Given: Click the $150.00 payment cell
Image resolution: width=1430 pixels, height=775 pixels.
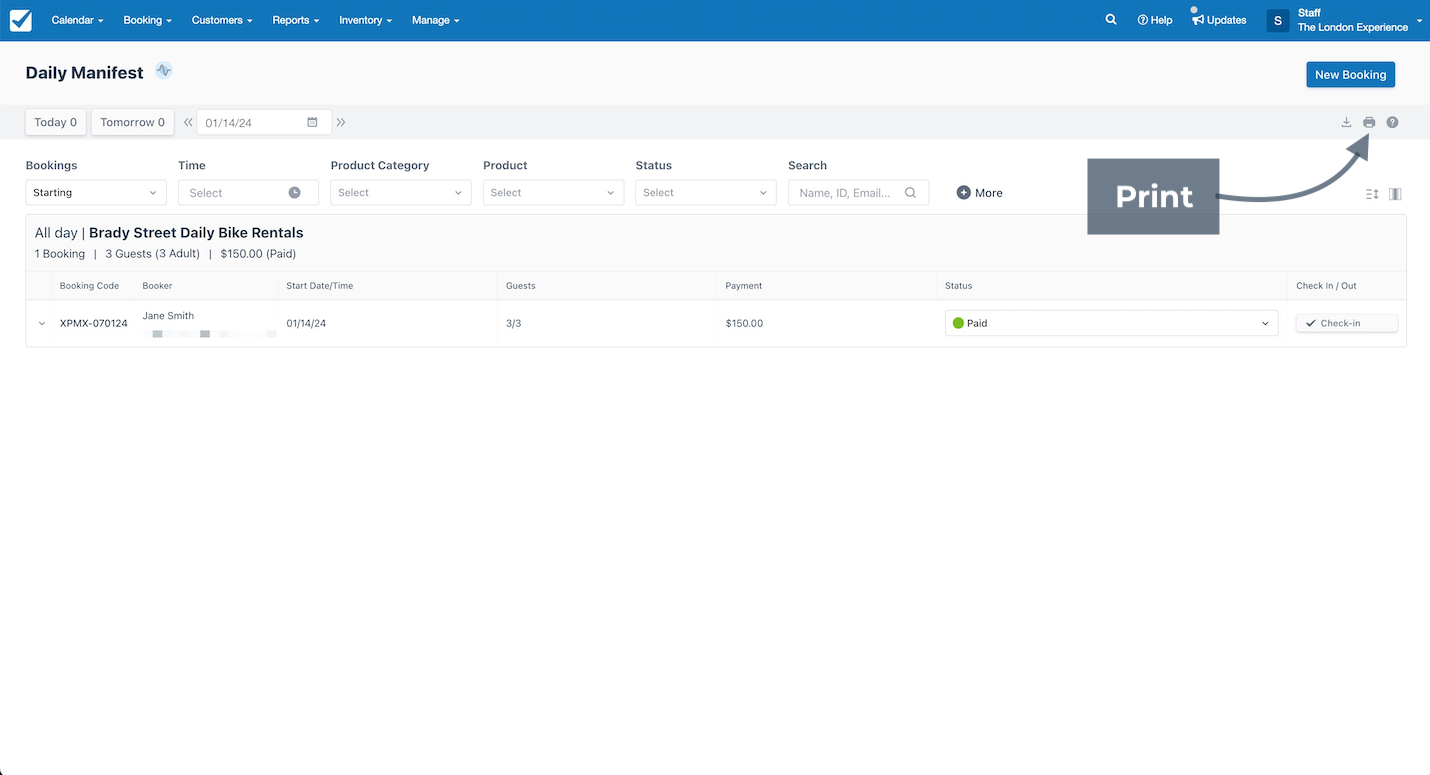Looking at the screenshot, I should pyautogui.click(x=744, y=324).
